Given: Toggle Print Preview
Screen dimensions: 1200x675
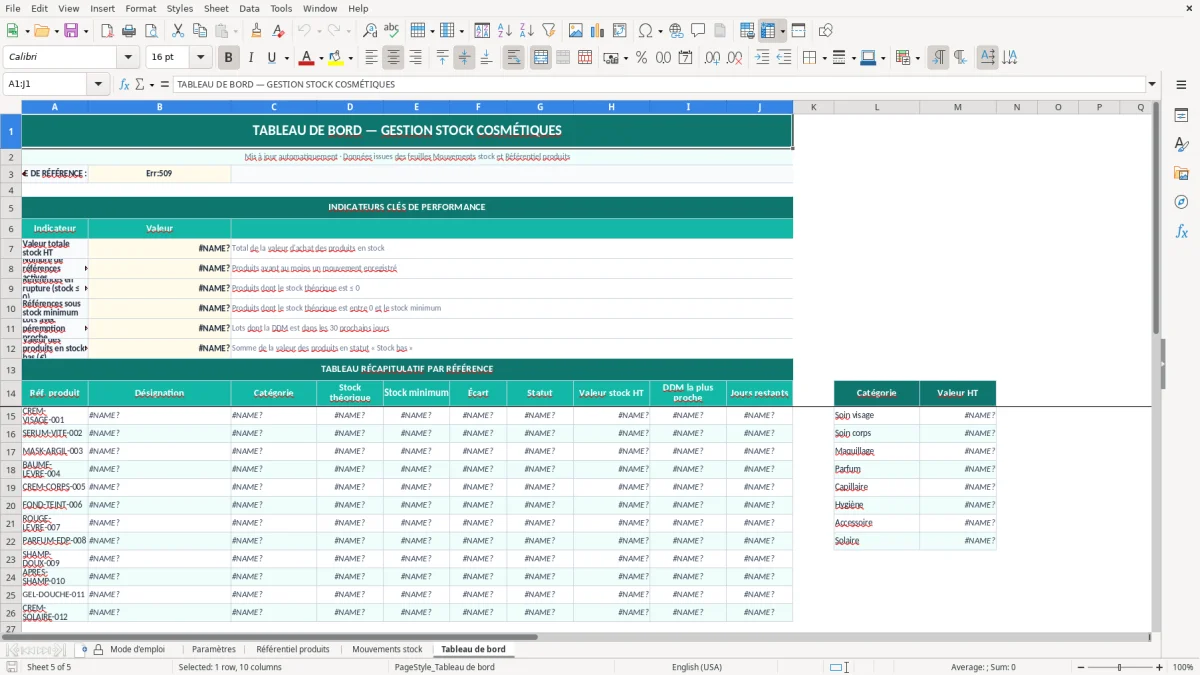Looking at the screenshot, I should 150,31.
